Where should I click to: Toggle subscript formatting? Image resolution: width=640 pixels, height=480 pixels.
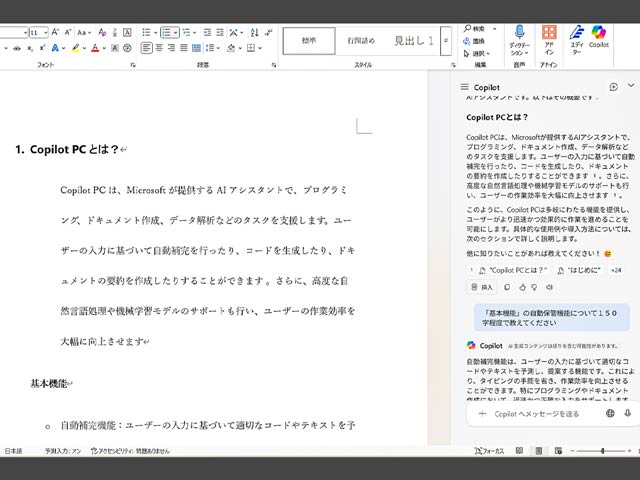[30, 48]
